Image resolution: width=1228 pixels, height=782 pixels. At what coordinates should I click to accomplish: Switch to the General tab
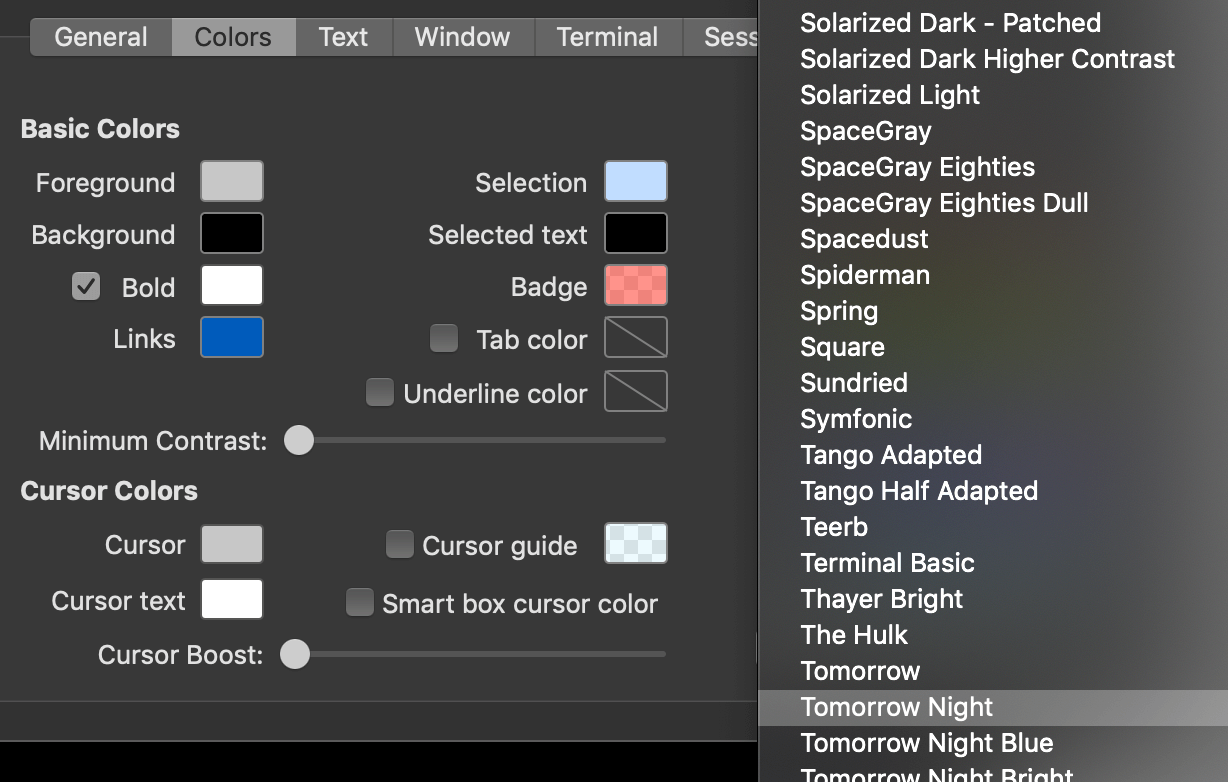click(101, 37)
